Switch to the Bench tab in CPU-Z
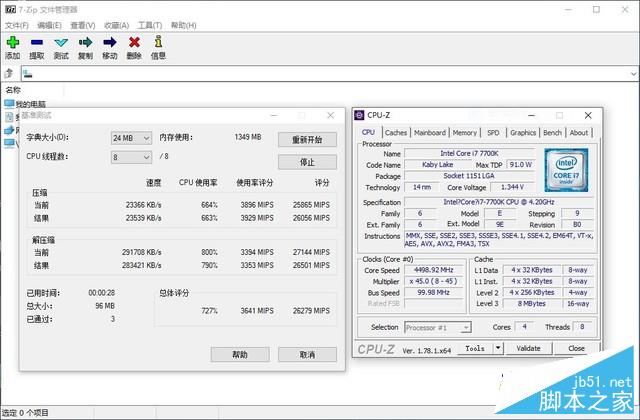This screenshot has width=640, height=420. pyautogui.click(x=552, y=133)
